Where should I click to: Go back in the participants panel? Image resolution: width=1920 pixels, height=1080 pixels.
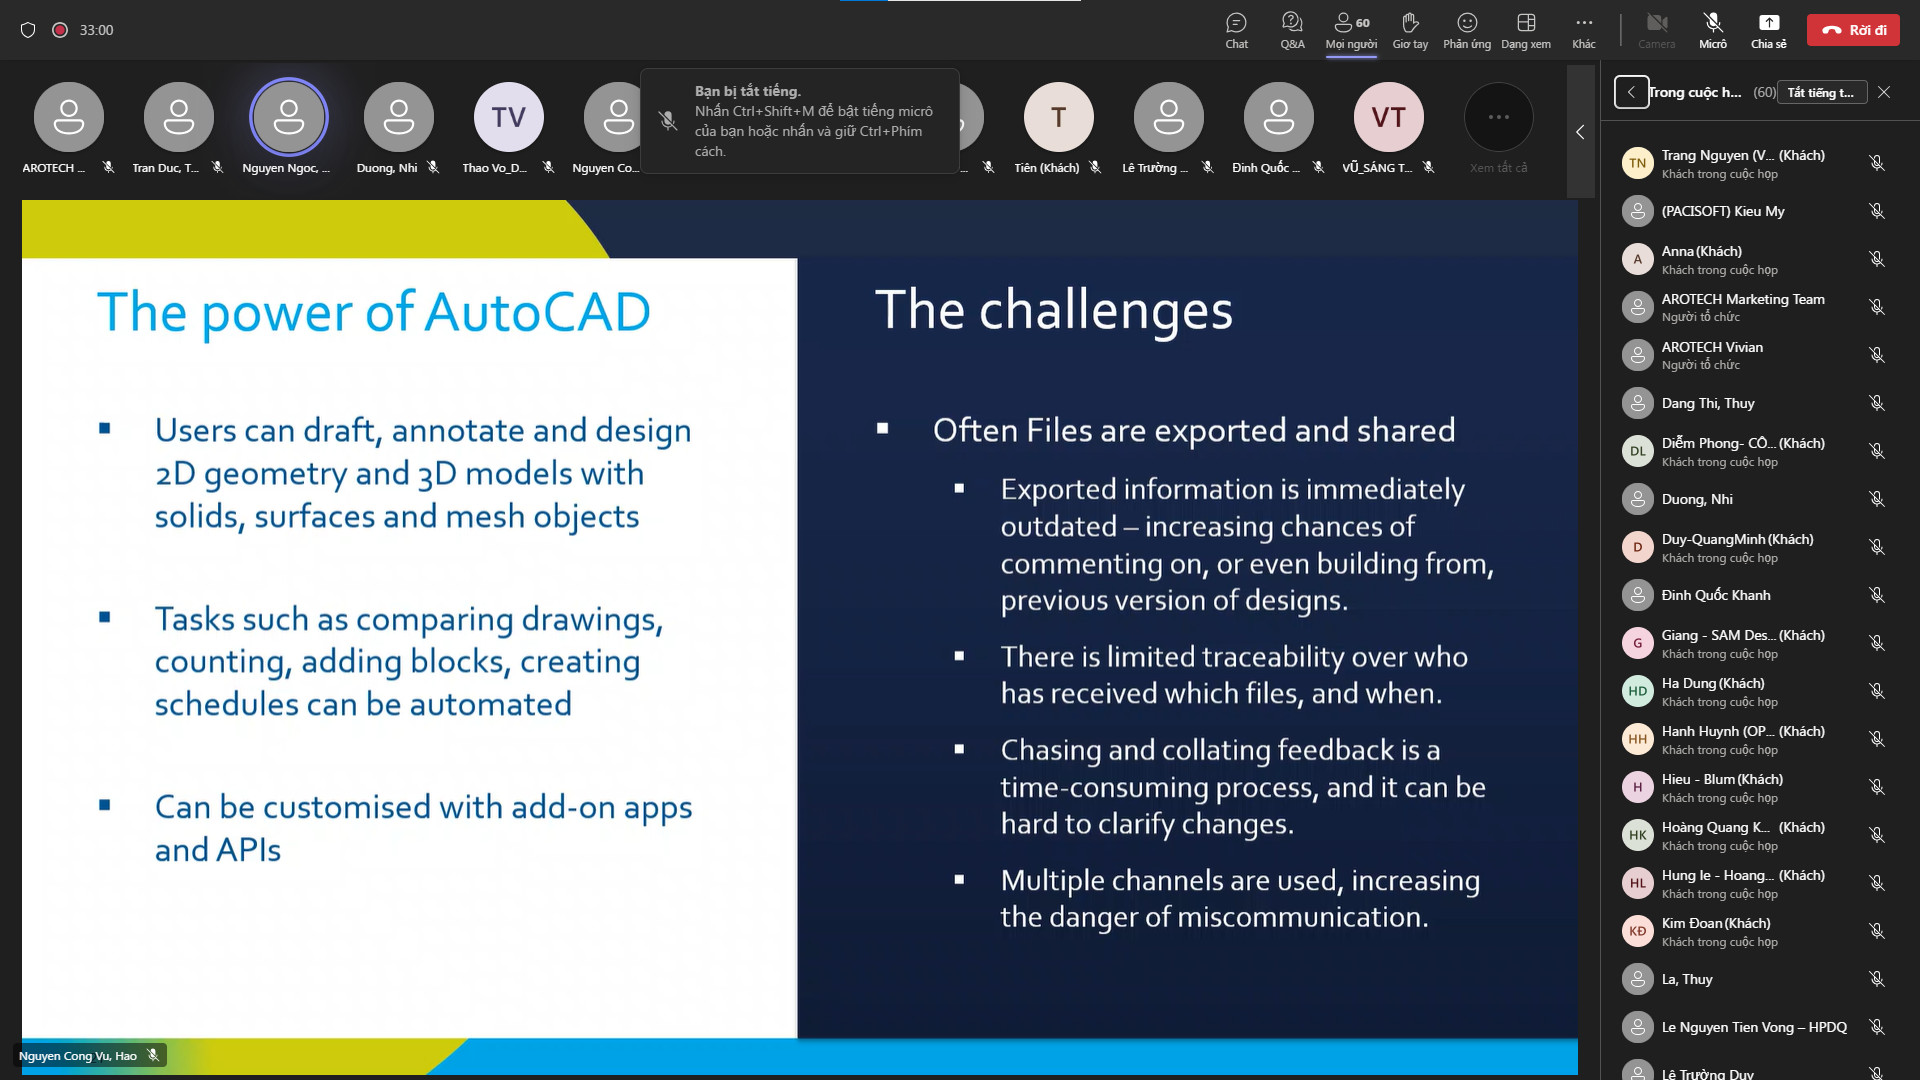coord(1631,92)
